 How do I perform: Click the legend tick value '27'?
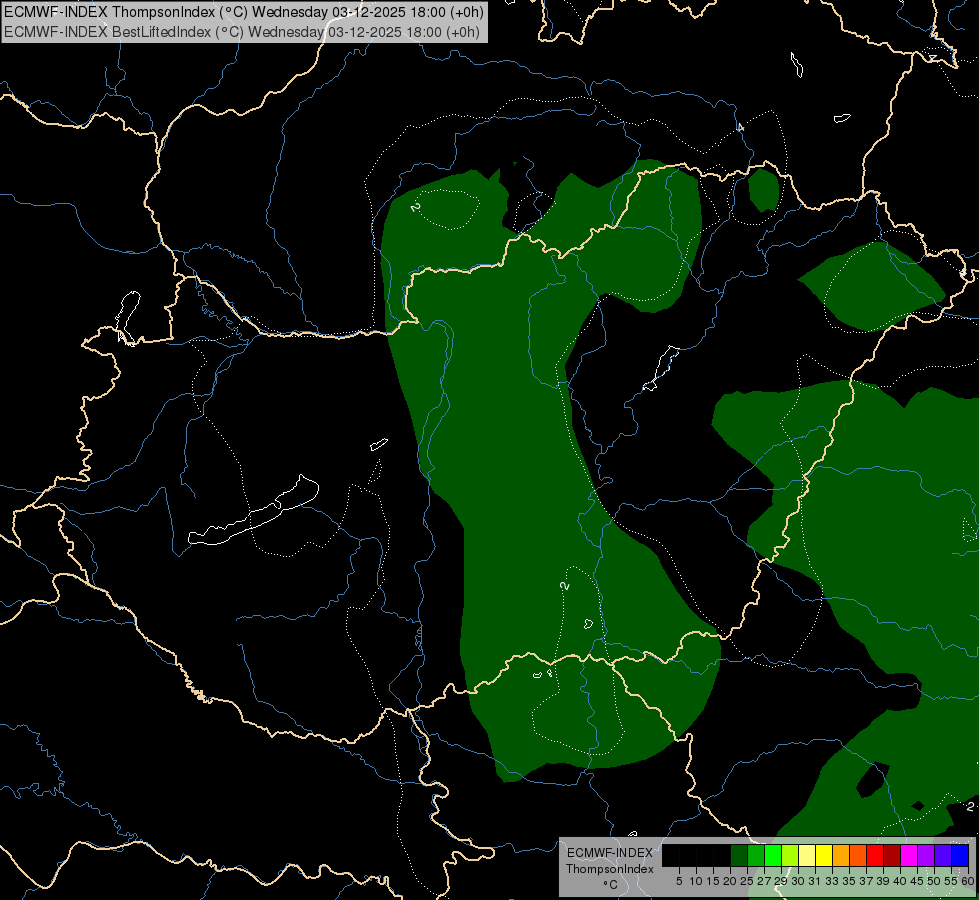[764, 881]
